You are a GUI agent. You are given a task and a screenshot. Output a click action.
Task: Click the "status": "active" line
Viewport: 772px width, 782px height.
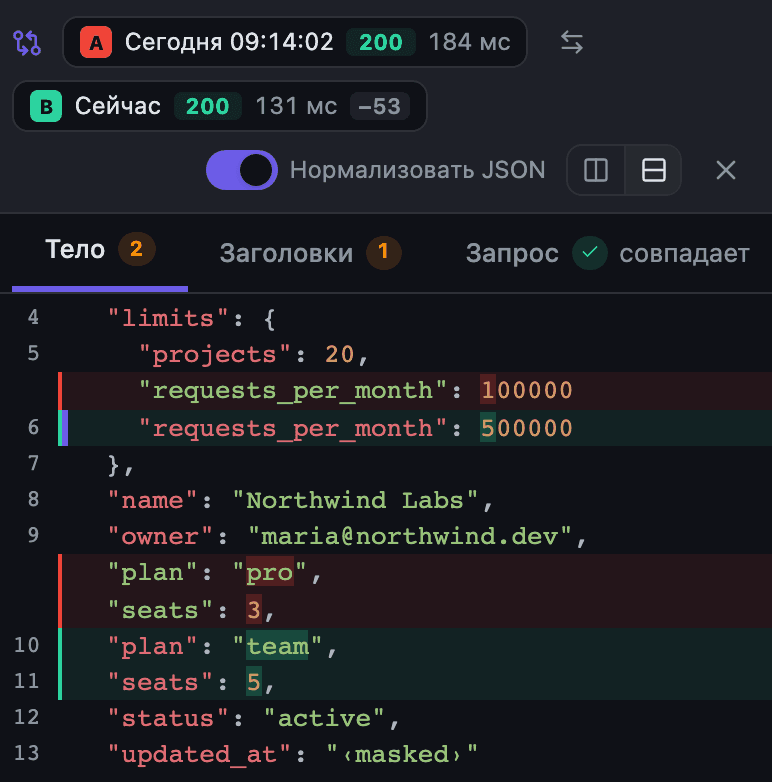point(386,718)
